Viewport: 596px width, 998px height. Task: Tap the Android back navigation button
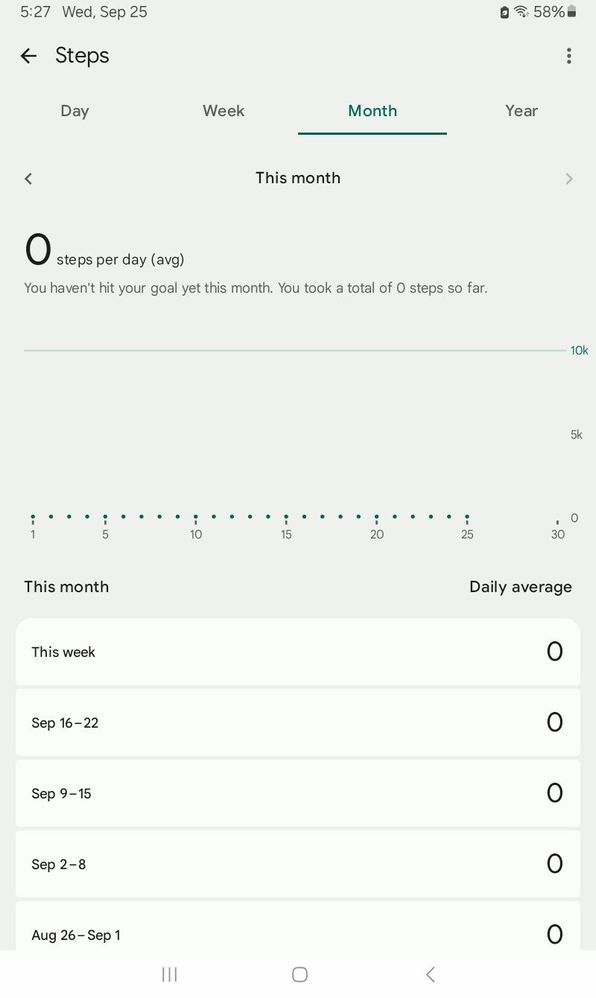click(x=430, y=974)
